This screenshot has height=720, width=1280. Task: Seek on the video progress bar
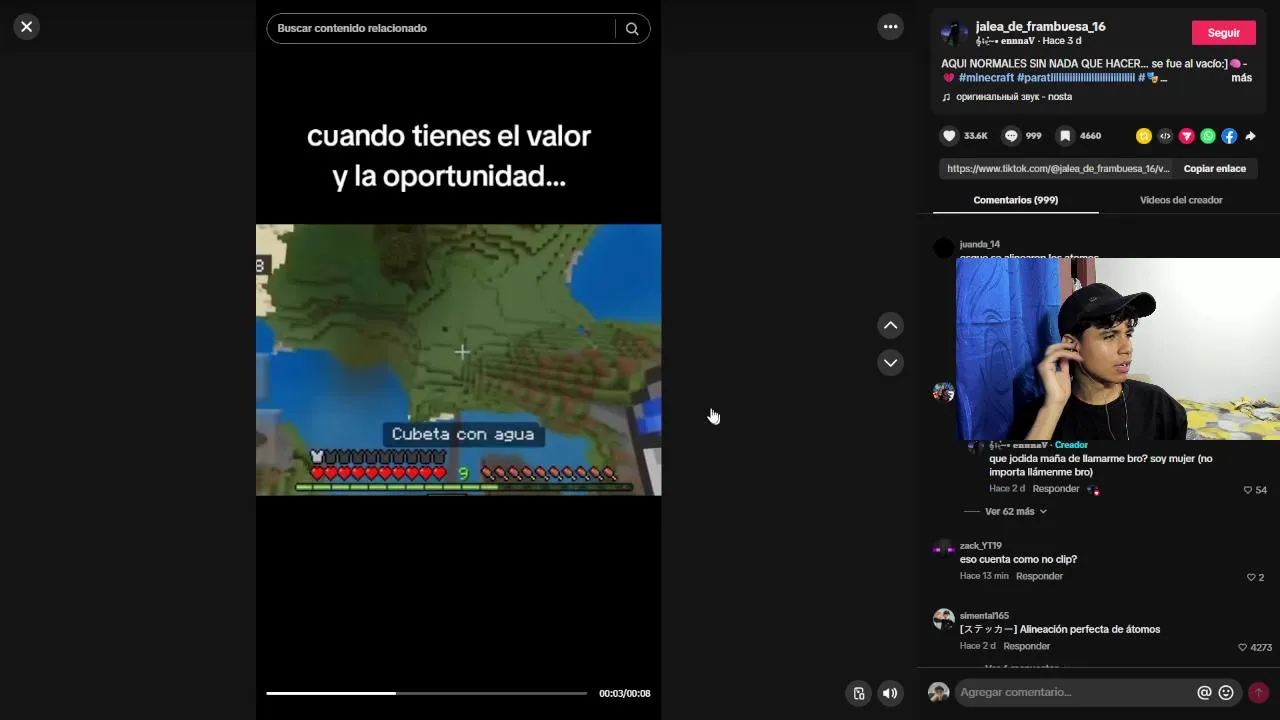click(426, 693)
